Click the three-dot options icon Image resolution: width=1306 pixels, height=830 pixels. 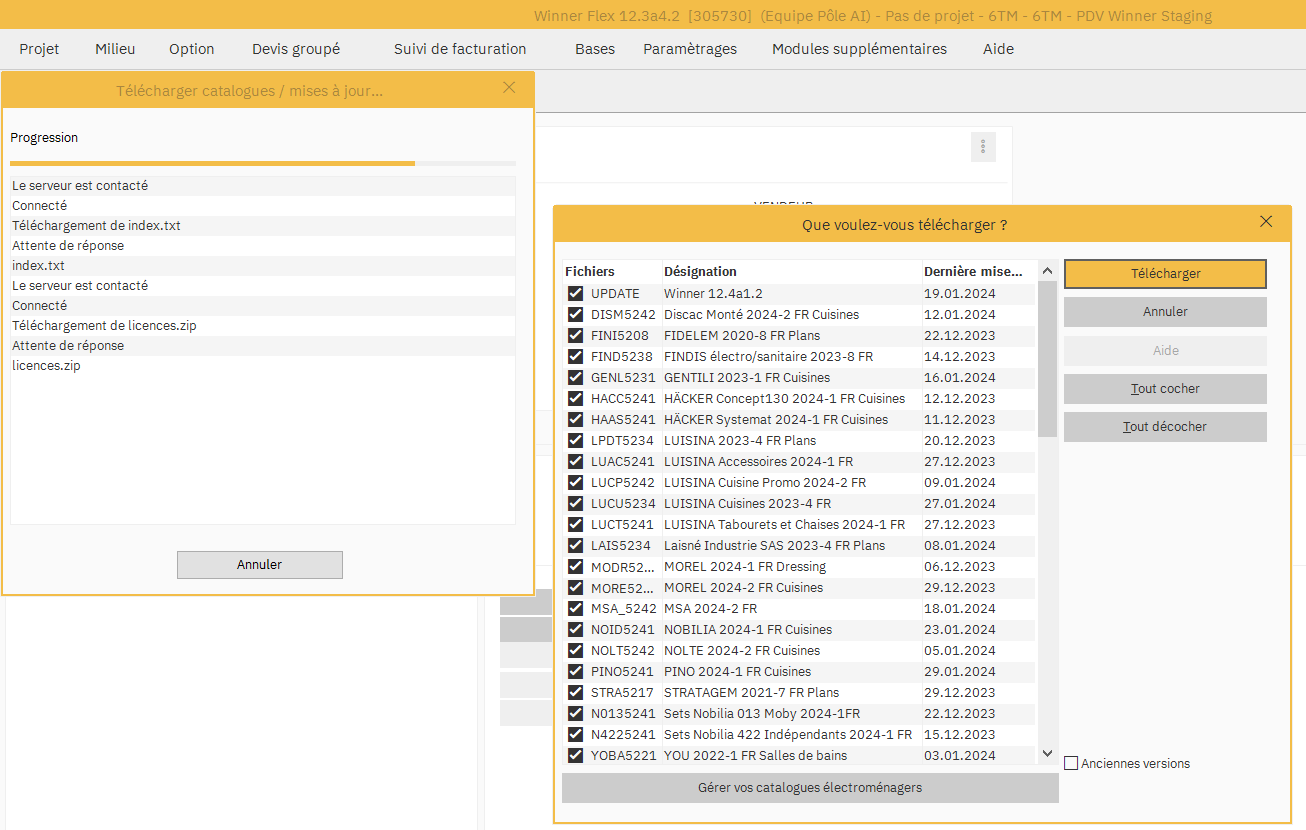pos(983,147)
